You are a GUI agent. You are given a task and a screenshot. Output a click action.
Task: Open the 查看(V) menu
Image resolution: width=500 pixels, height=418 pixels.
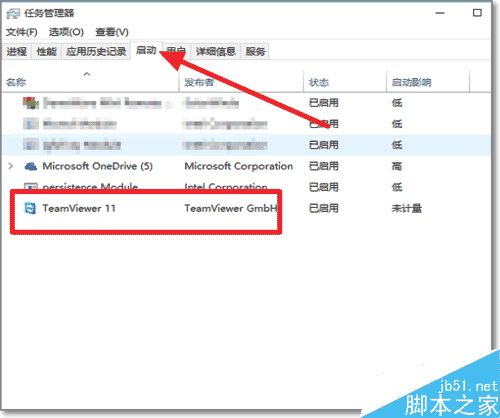pyautogui.click(x=112, y=32)
